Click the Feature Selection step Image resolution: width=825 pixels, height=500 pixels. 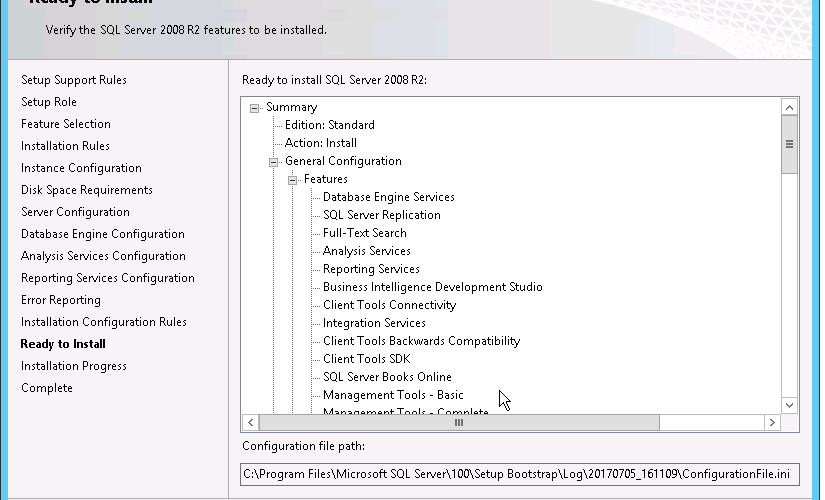click(x=66, y=124)
